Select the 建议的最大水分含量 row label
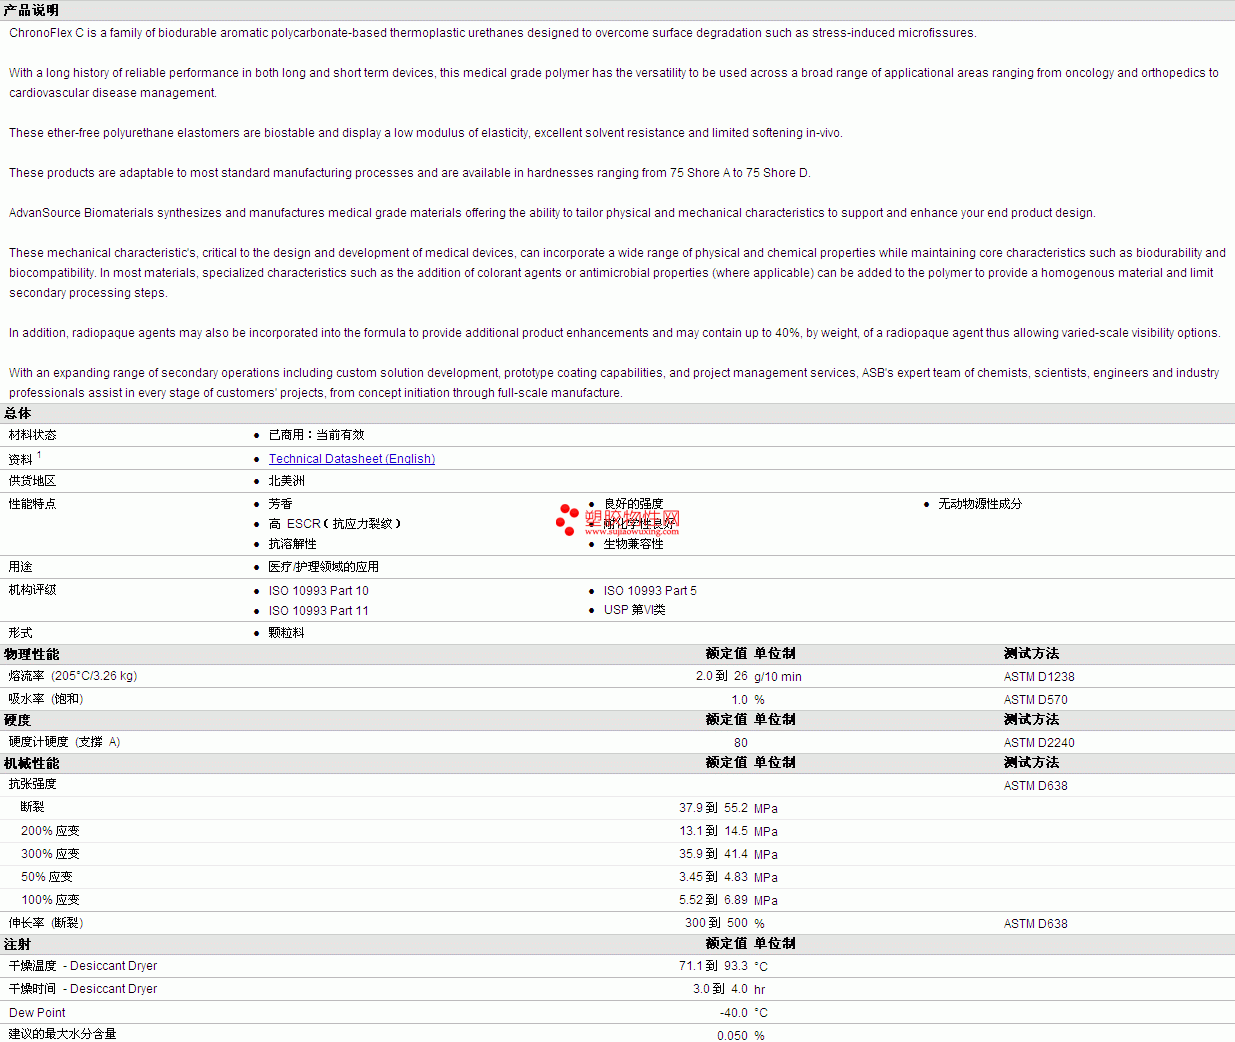The height and width of the screenshot is (1042, 1235). (x=63, y=1034)
